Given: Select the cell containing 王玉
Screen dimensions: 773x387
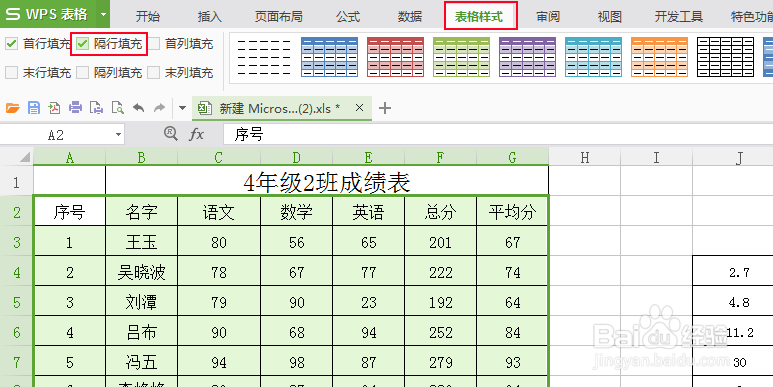Looking at the screenshot, I should 141,242.
